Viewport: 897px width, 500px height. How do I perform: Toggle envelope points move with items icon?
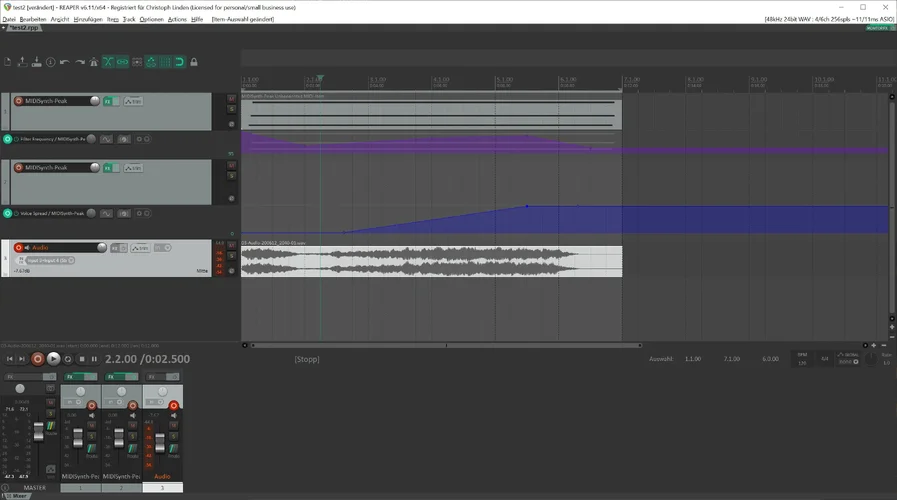151,62
